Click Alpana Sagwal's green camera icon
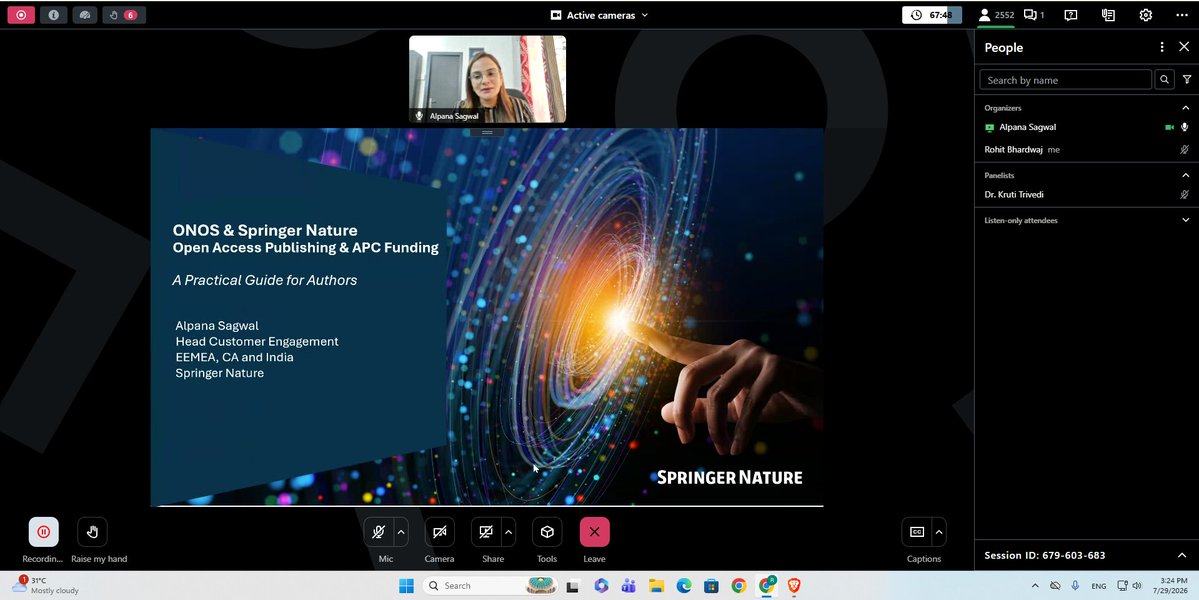 1169,127
